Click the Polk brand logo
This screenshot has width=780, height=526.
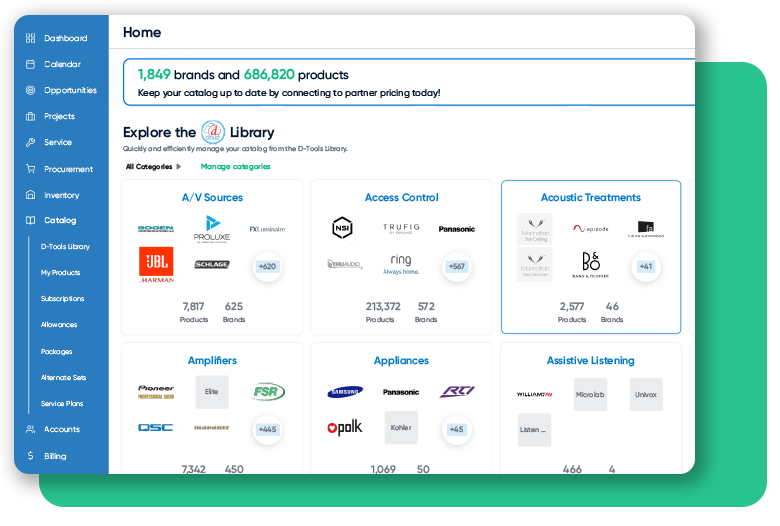(x=345, y=427)
